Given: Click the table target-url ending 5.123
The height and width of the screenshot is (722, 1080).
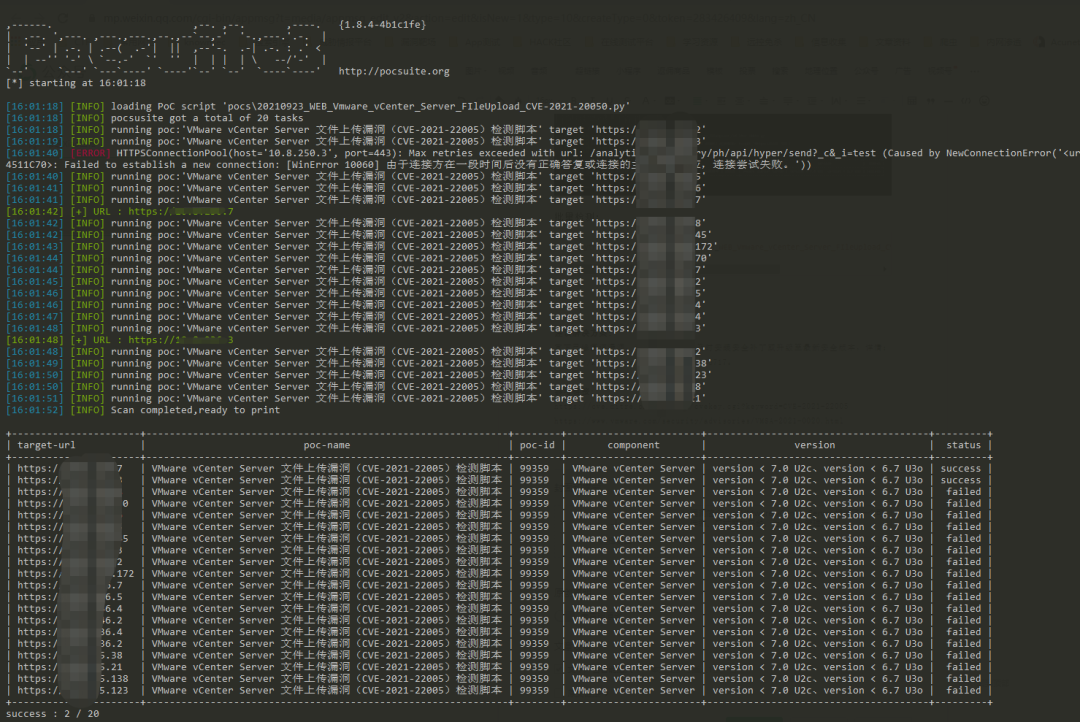Looking at the screenshot, I should click(x=73, y=691).
